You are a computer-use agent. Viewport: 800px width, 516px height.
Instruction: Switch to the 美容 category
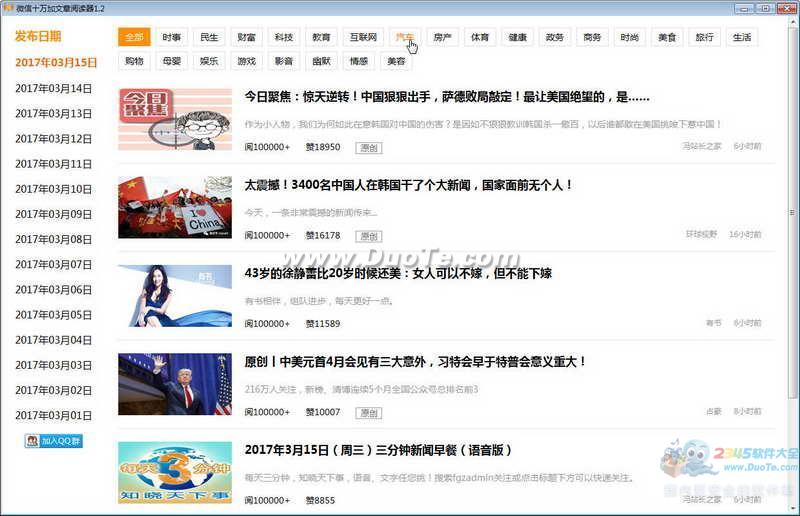[396, 61]
